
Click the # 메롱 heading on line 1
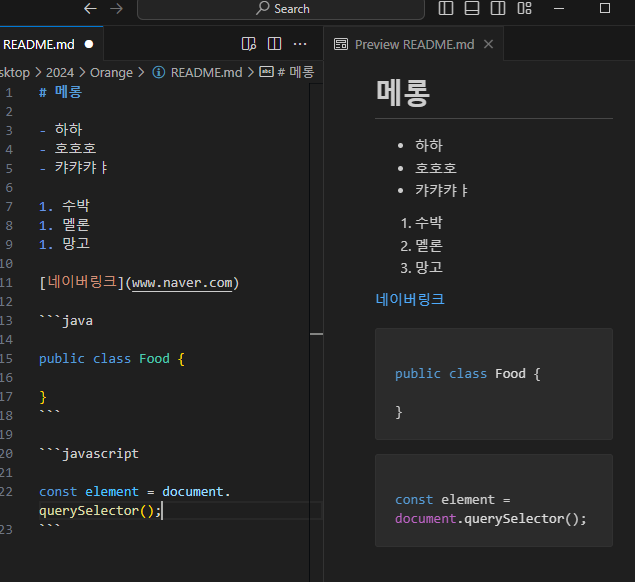(x=60, y=92)
